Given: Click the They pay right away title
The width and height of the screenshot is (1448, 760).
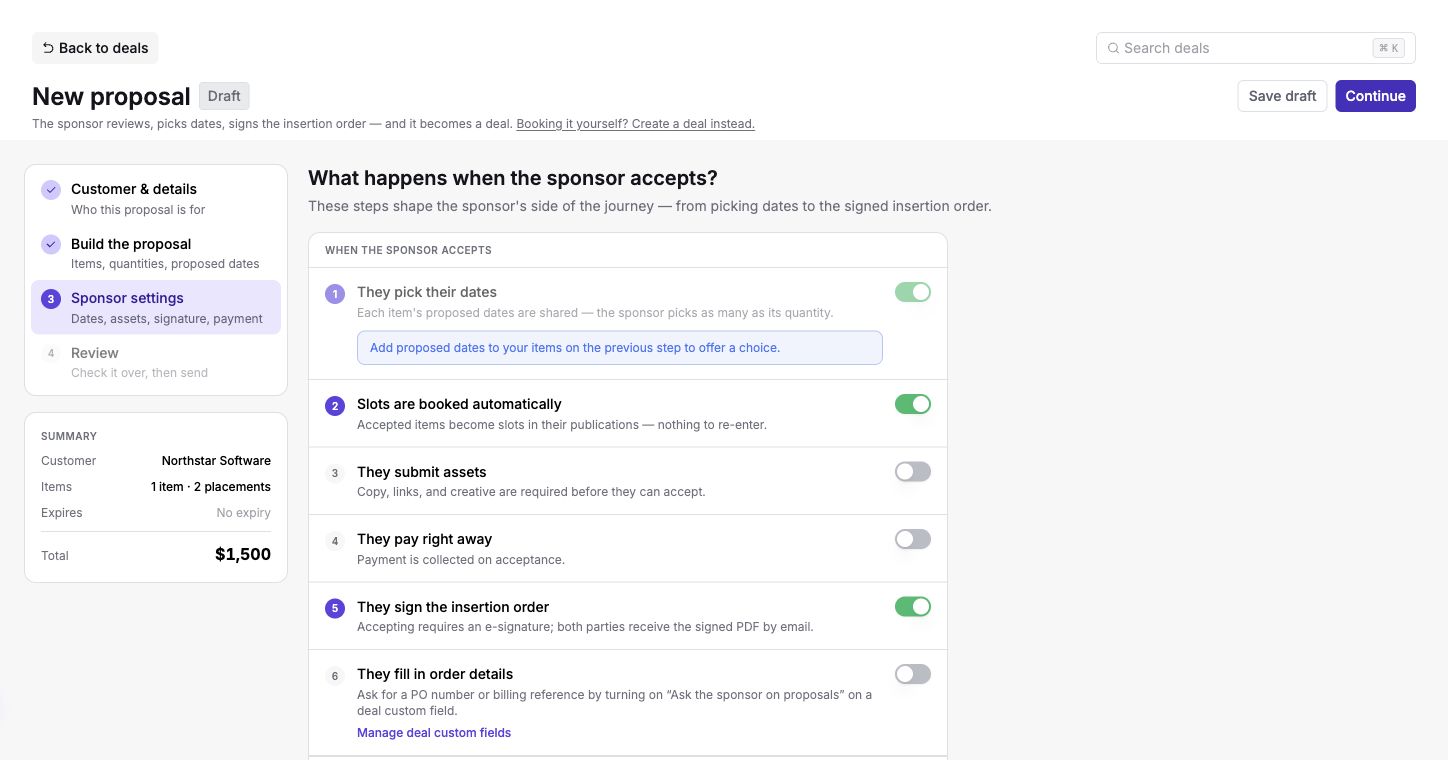Looking at the screenshot, I should pyautogui.click(x=425, y=539).
